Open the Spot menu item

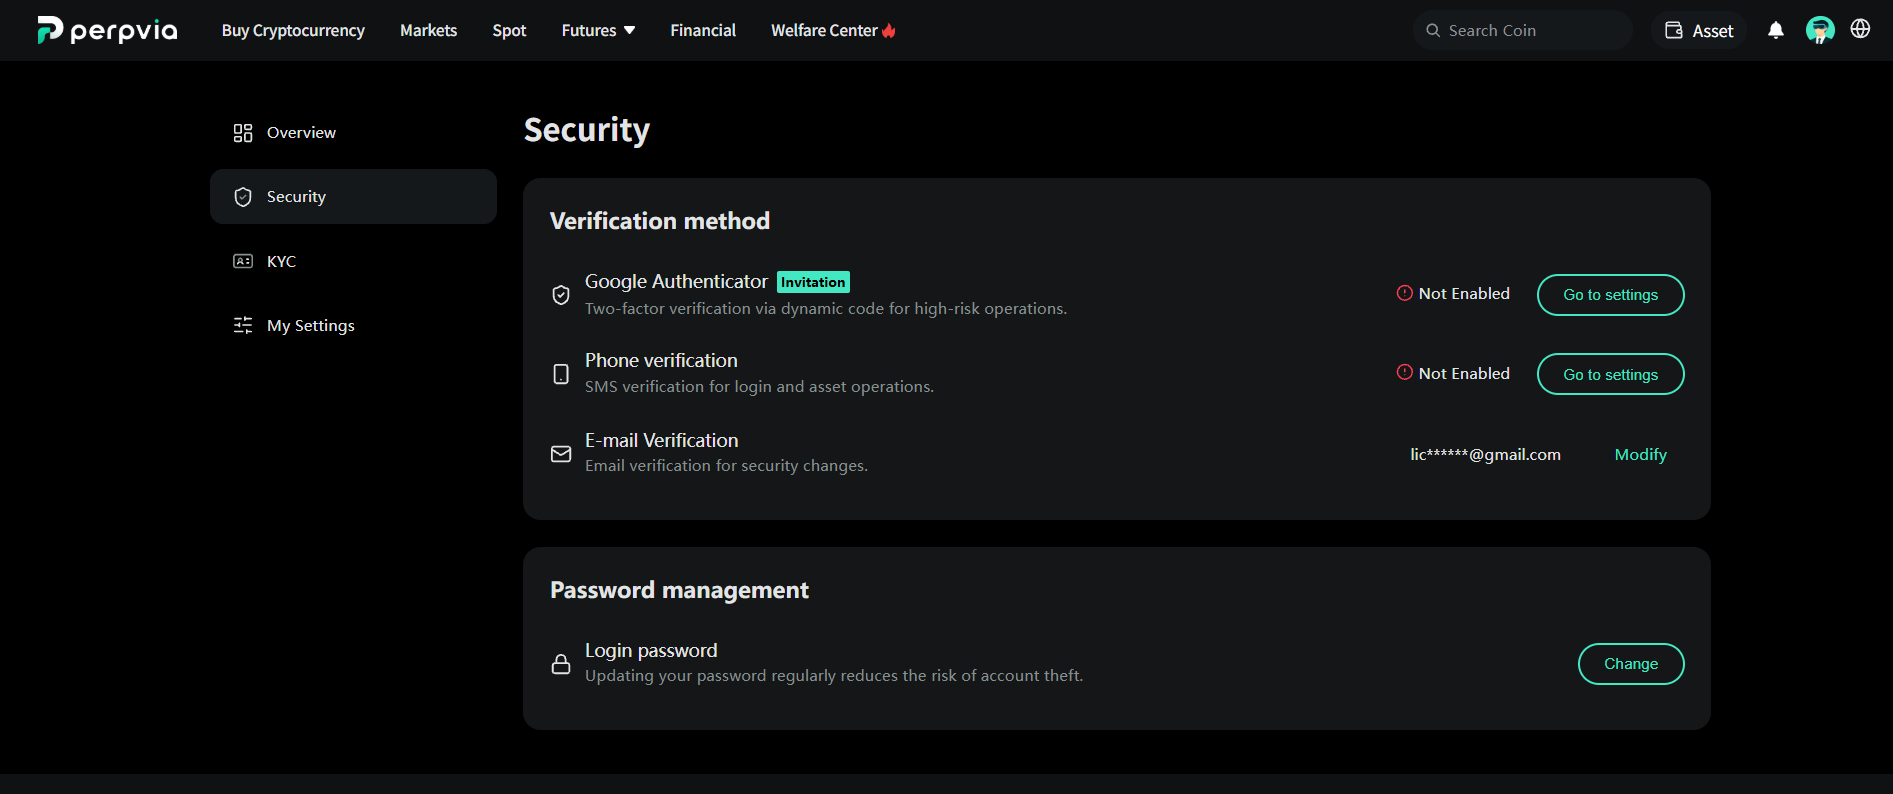tap(509, 30)
